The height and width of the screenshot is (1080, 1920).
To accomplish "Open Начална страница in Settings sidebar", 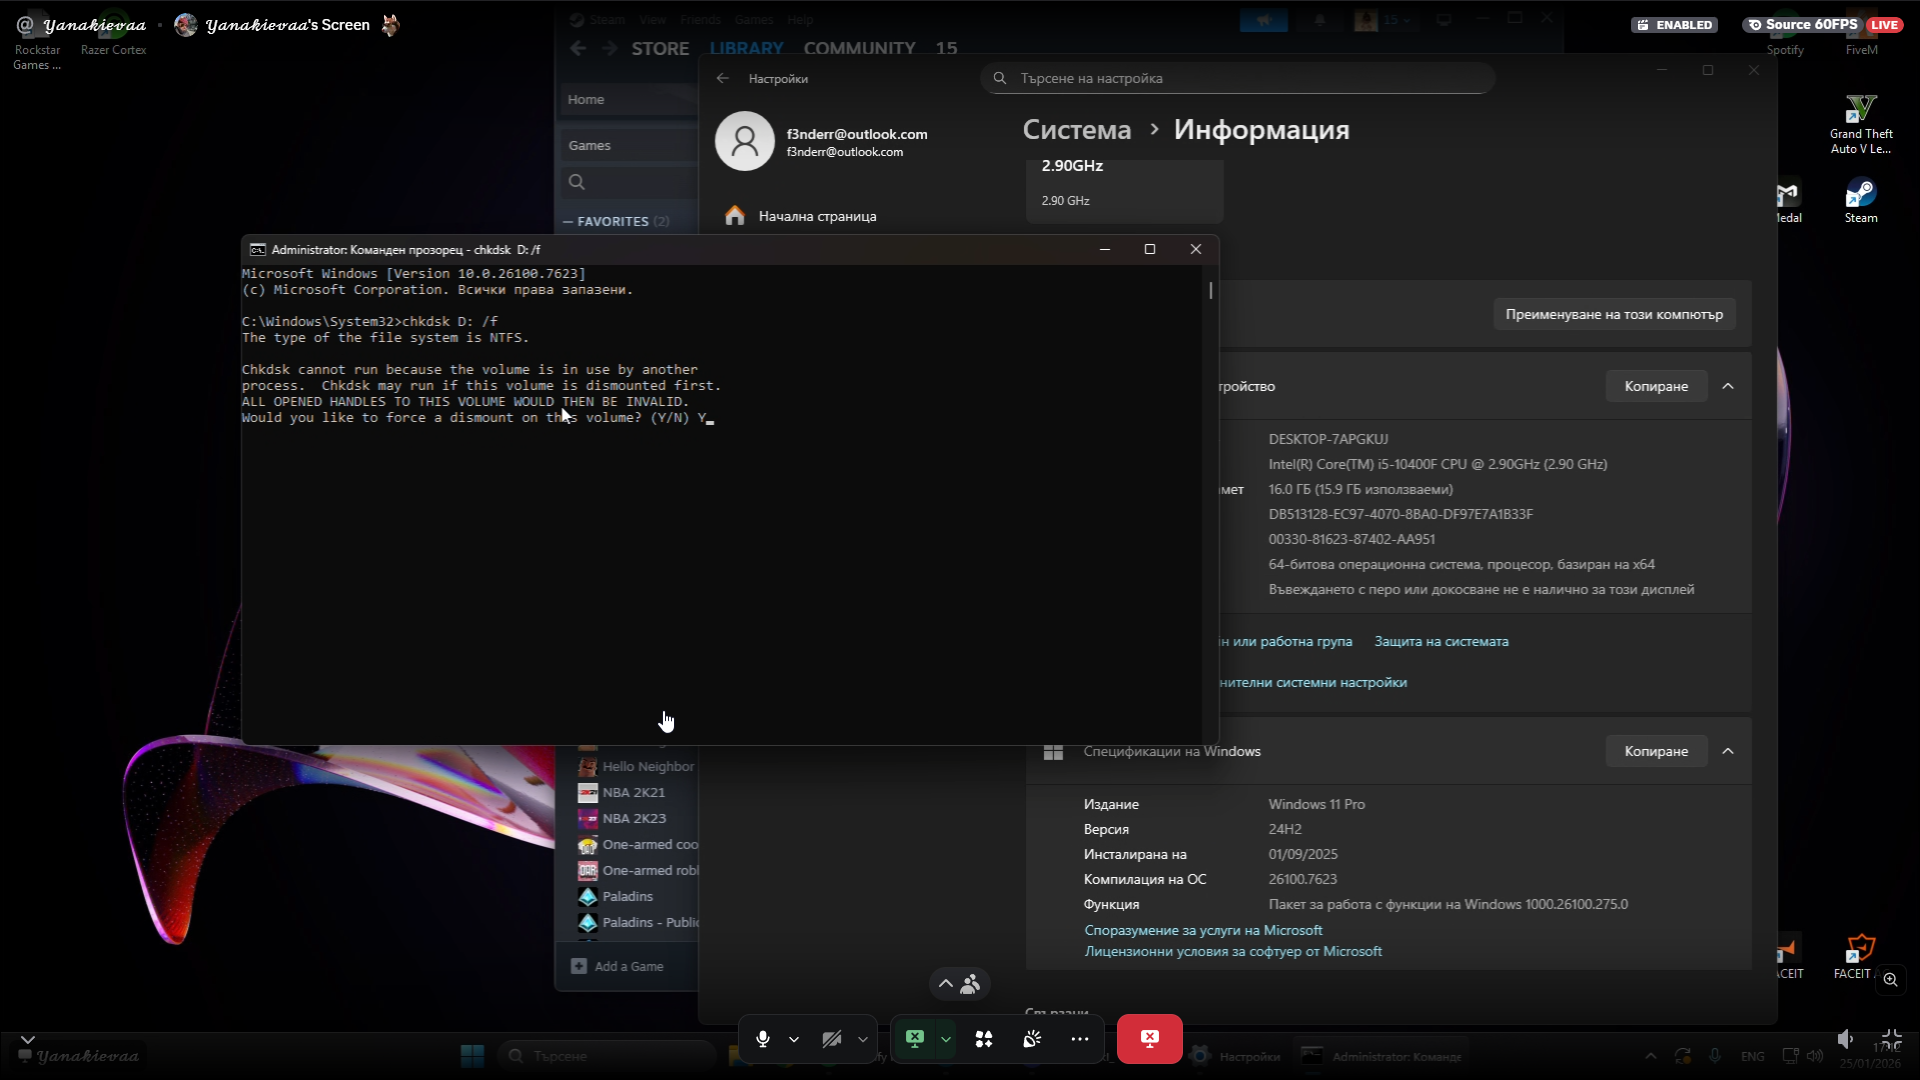I will coord(818,216).
